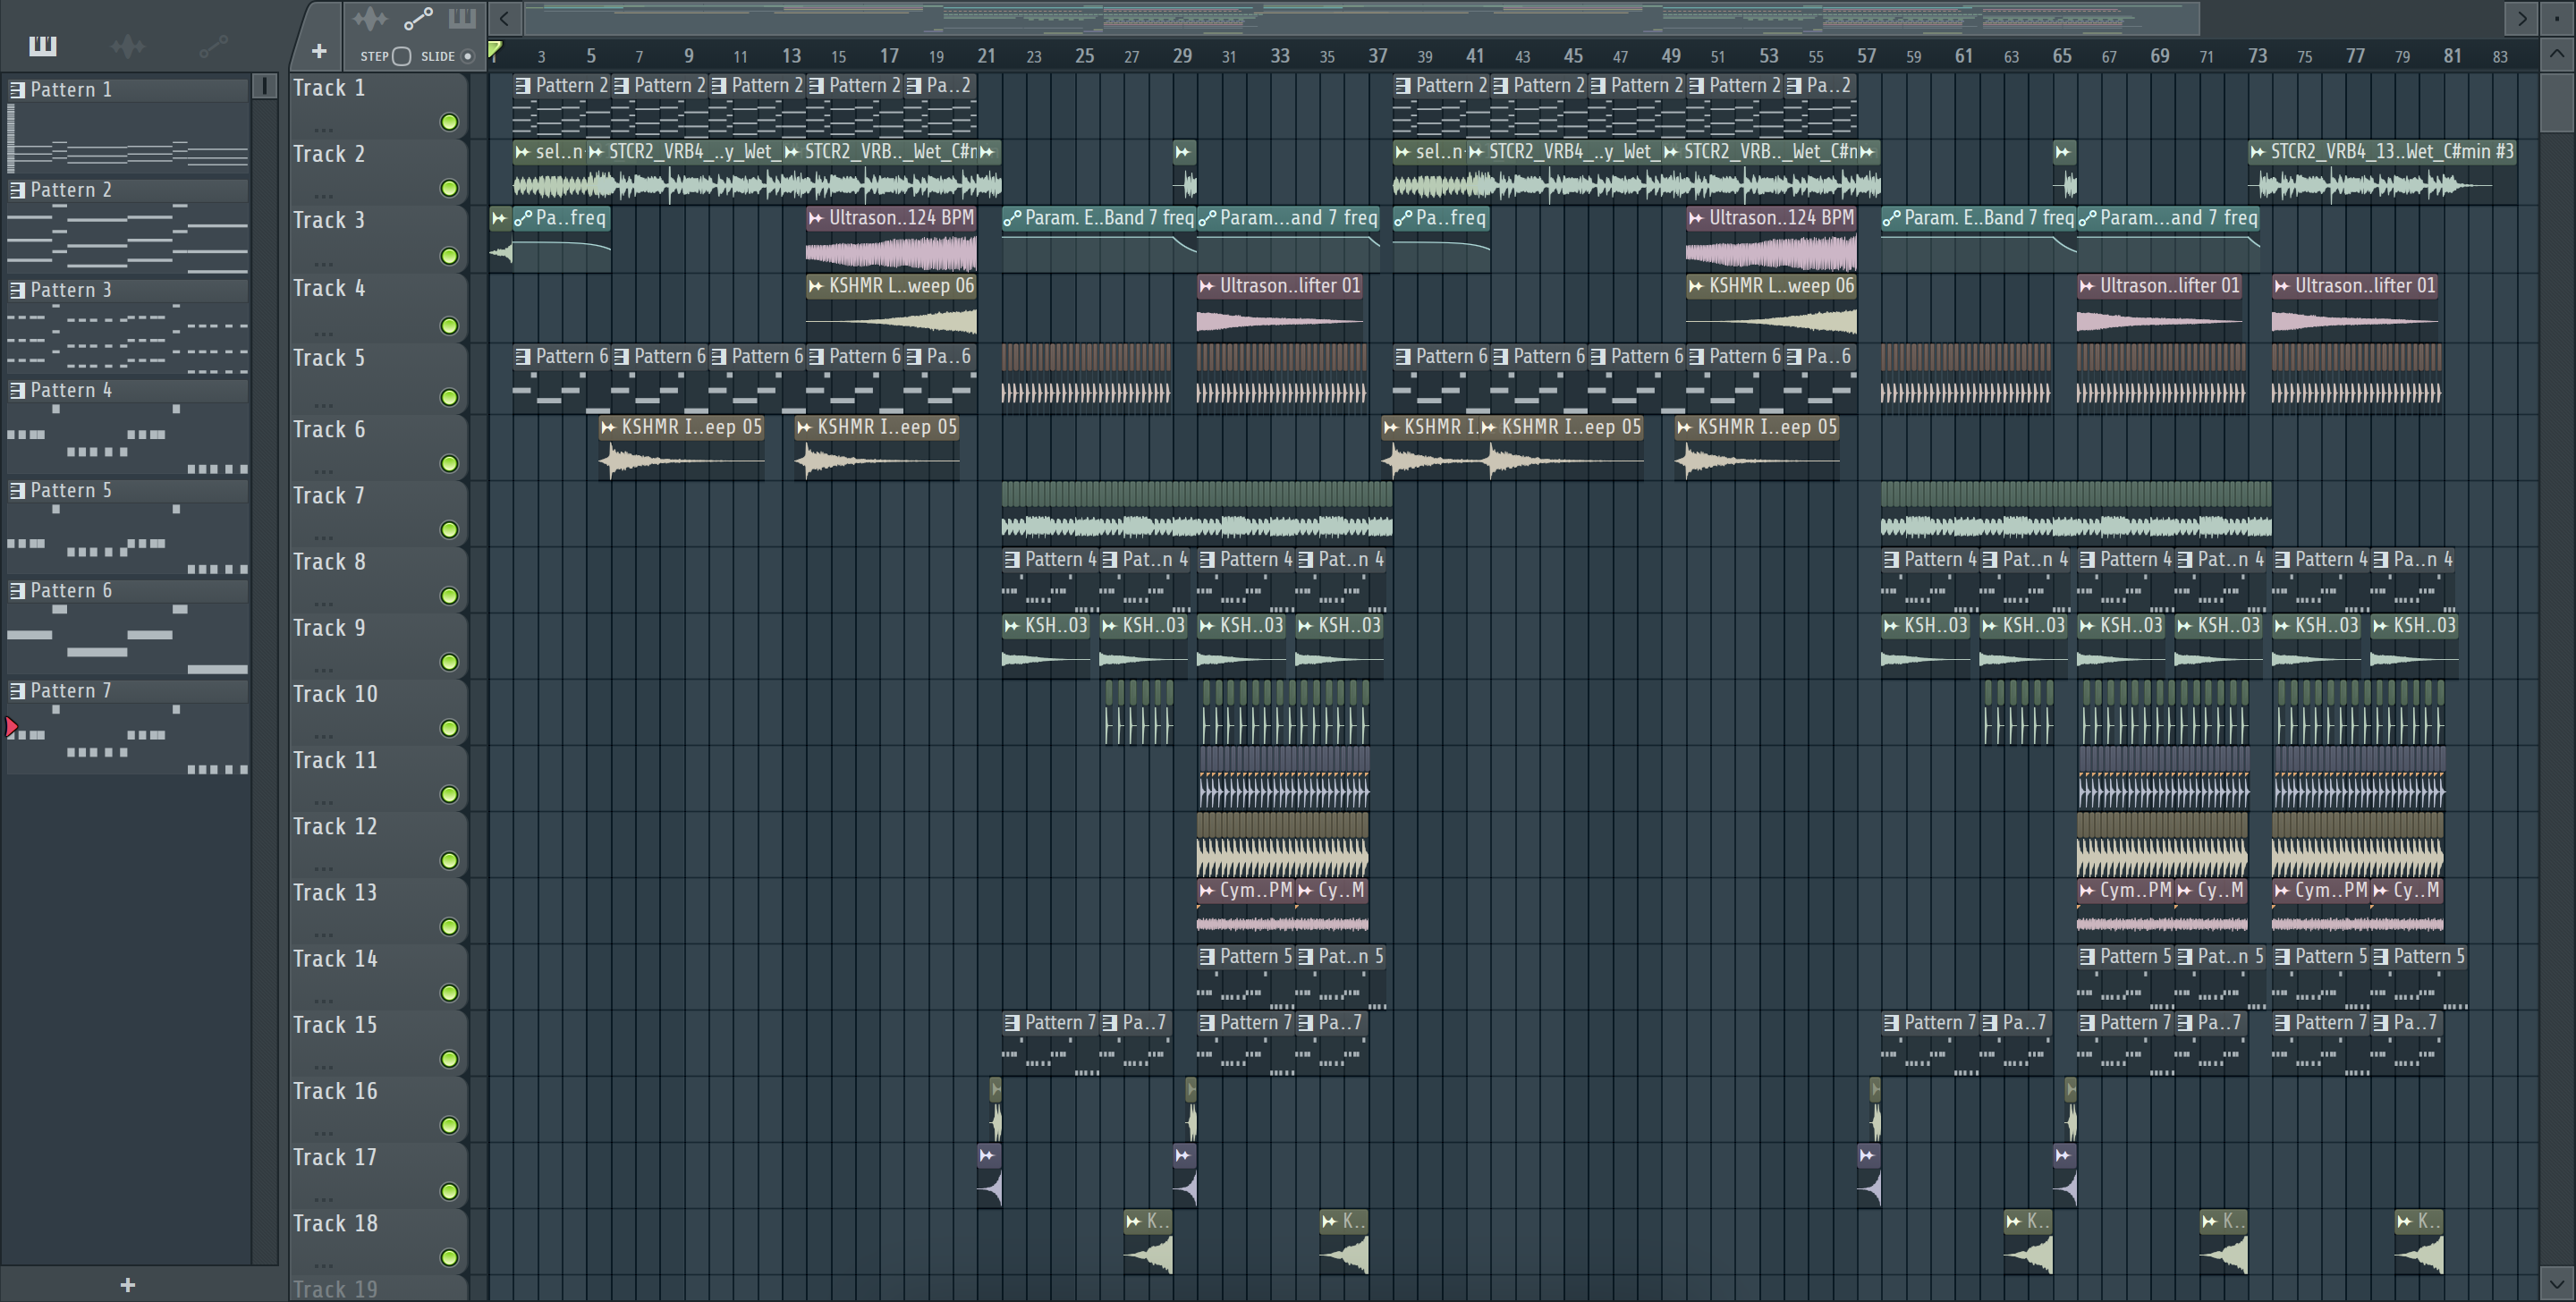This screenshot has height=1302, width=2576.
Task: Mute Track 10 via its green LED
Action: pyautogui.click(x=450, y=728)
